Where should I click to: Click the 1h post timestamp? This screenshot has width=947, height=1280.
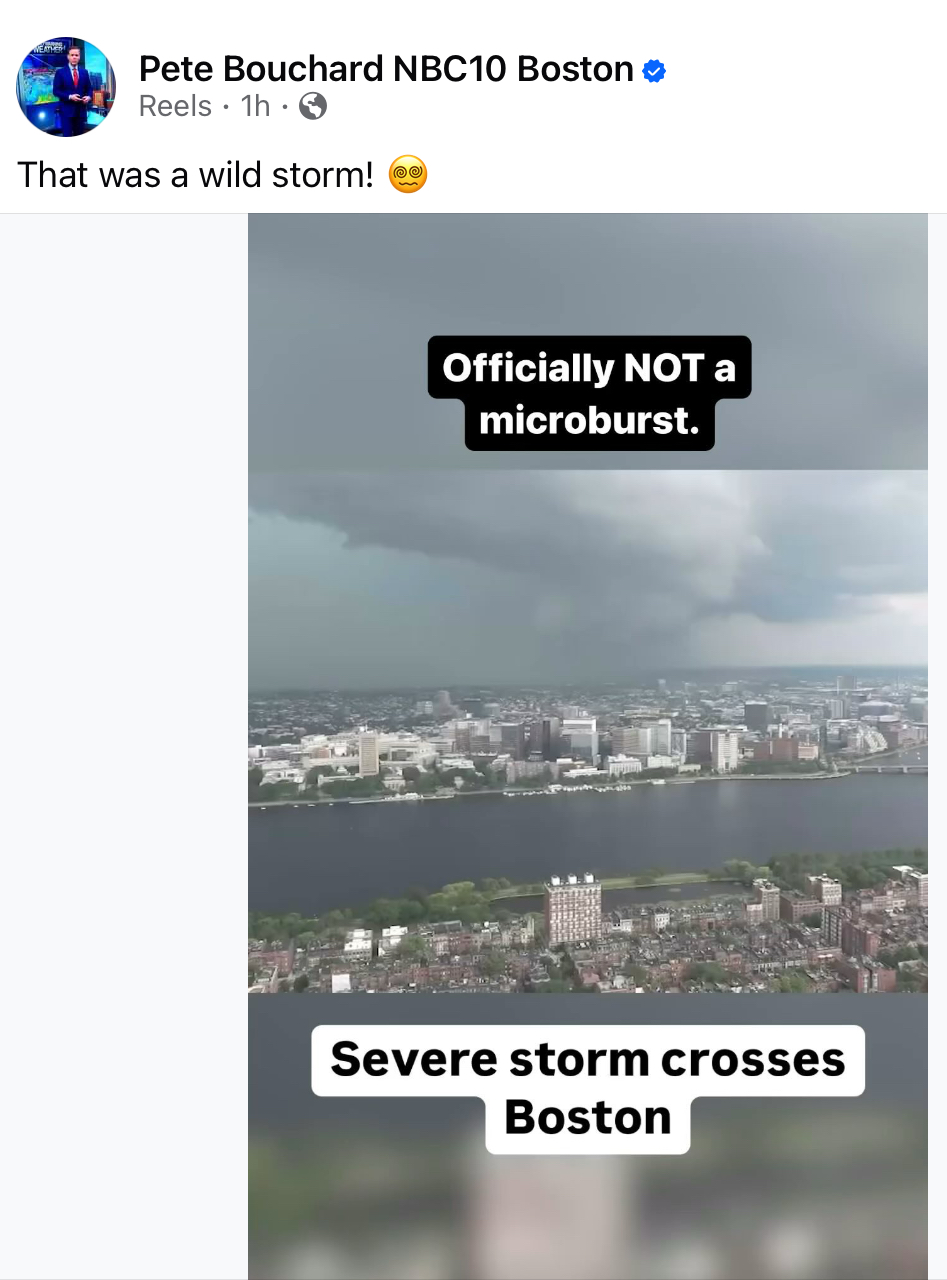(255, 106)
